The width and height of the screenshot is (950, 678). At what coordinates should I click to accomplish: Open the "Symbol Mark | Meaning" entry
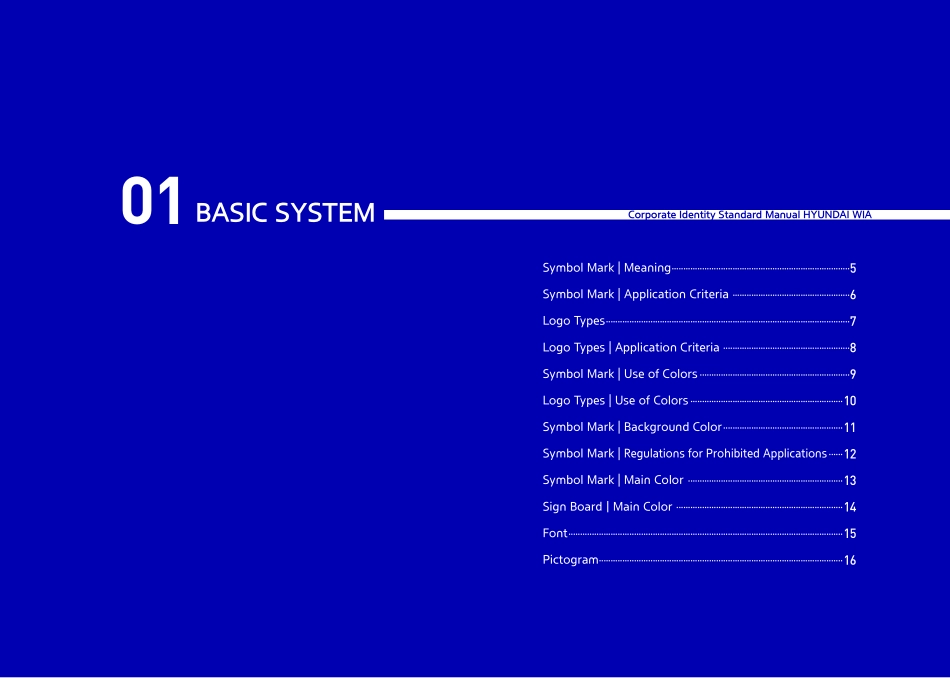[606, 267]
